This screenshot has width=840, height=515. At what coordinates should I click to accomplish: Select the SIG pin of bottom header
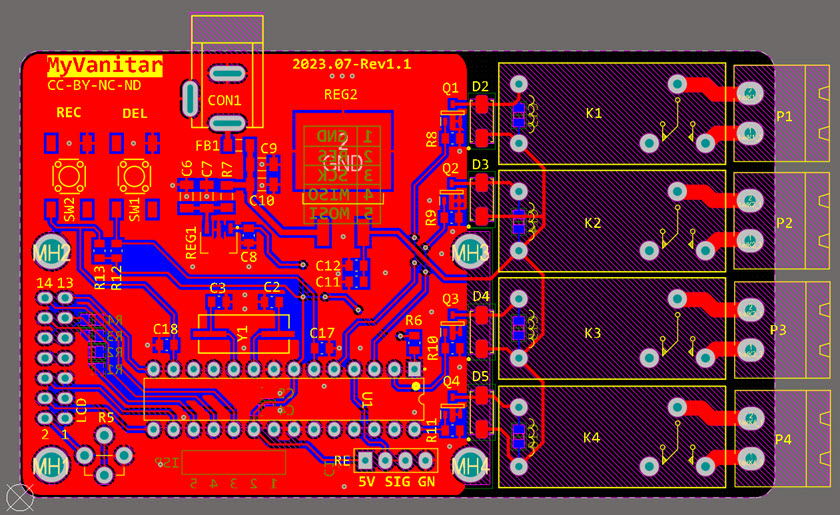[397, 482]
